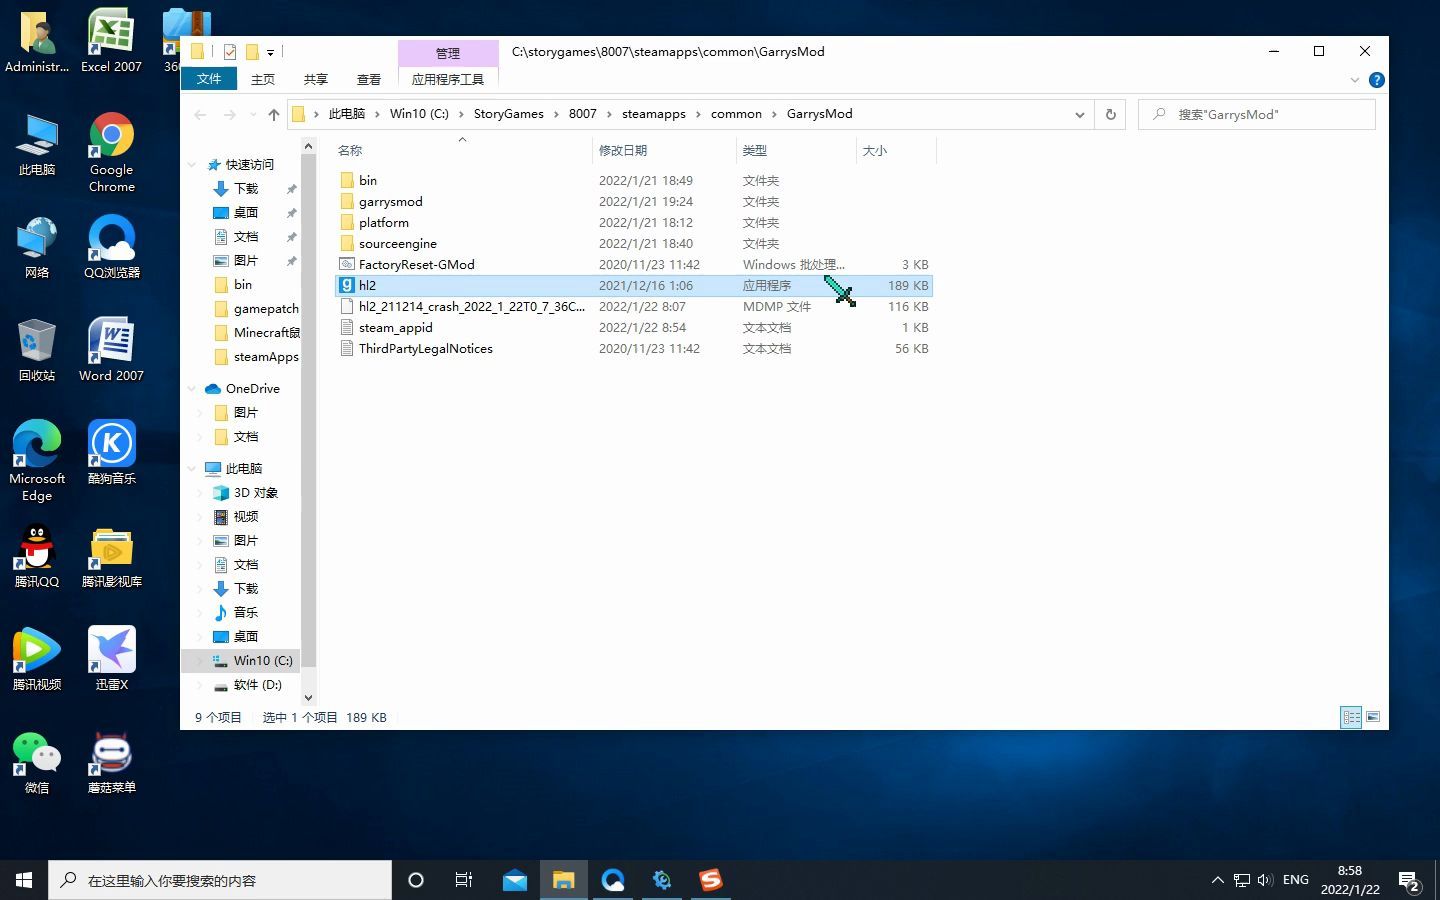
Task: Click steamapps in the breadcrumb path
Action: coord(654,114)
